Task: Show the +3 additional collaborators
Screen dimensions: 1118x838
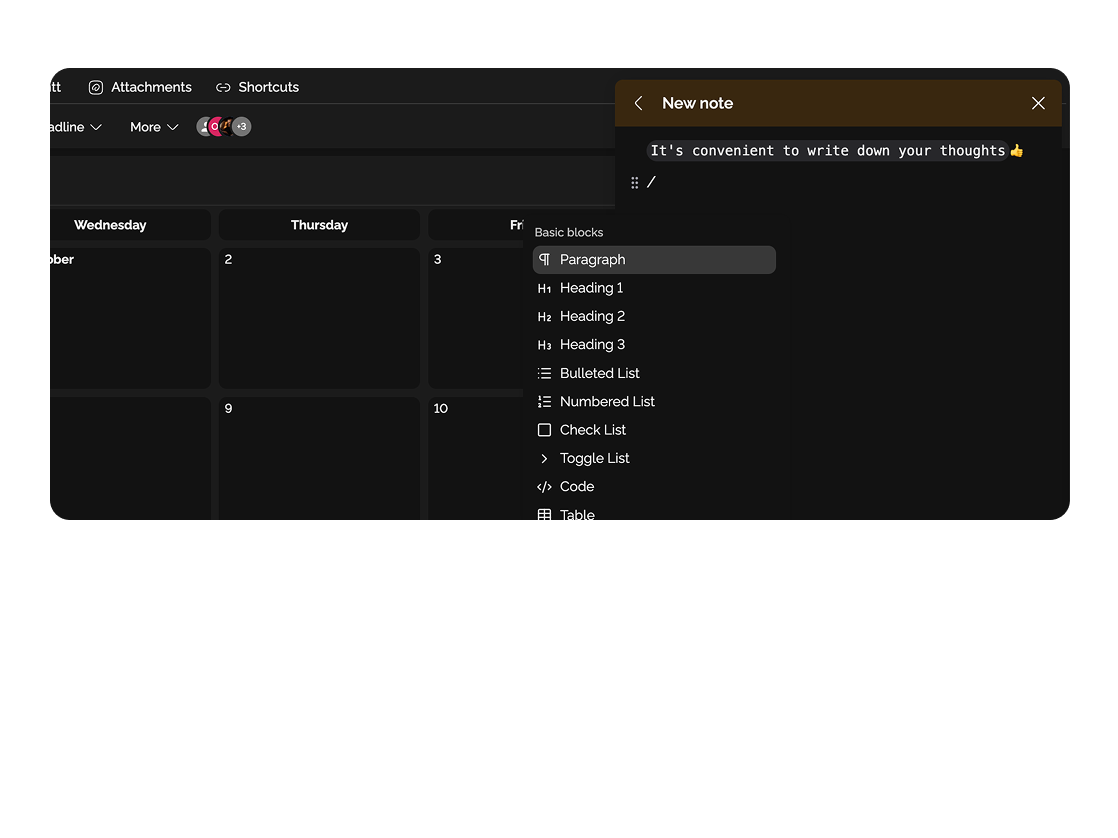Action: 241,126
